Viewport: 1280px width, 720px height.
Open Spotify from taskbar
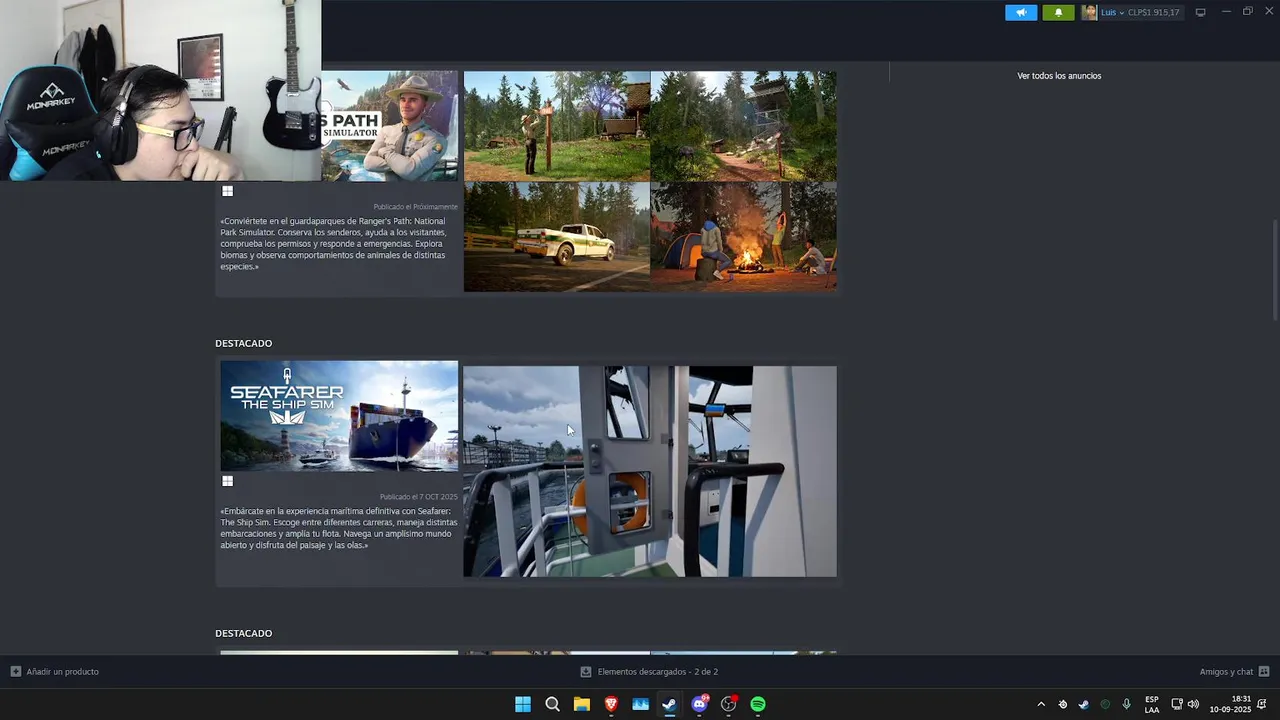[758, 704]
